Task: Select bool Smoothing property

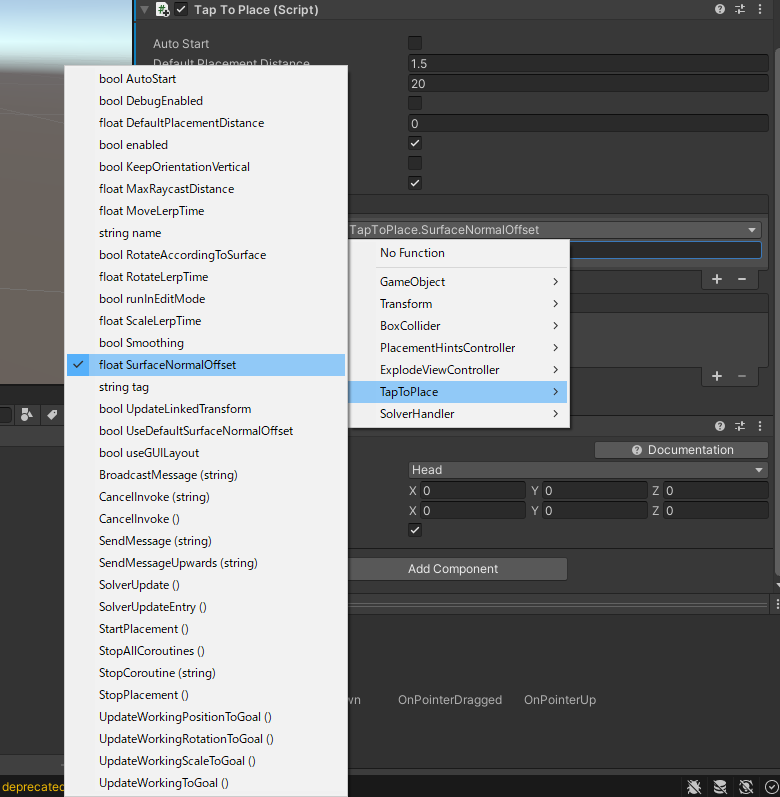Action: coord(206,343)
